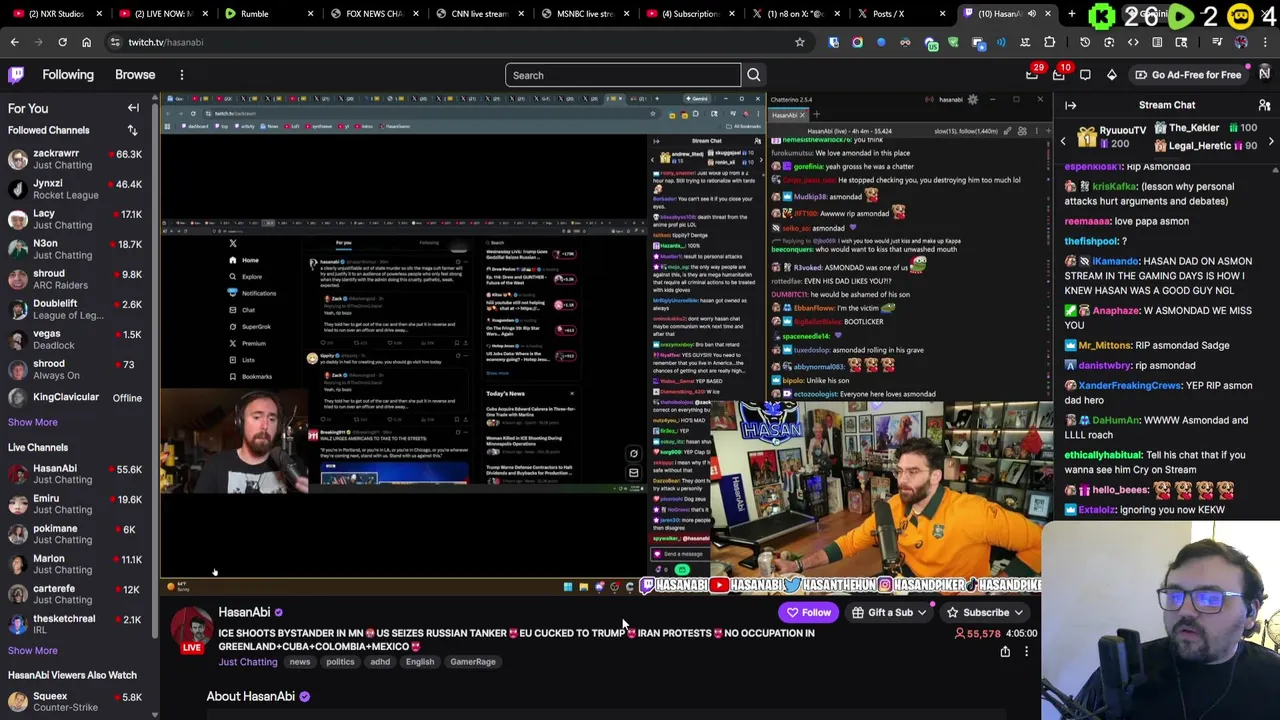This screenshot has width=1280, height=720.
Task: Open Lacy channel in sidebar
Action: coord(76,219)
